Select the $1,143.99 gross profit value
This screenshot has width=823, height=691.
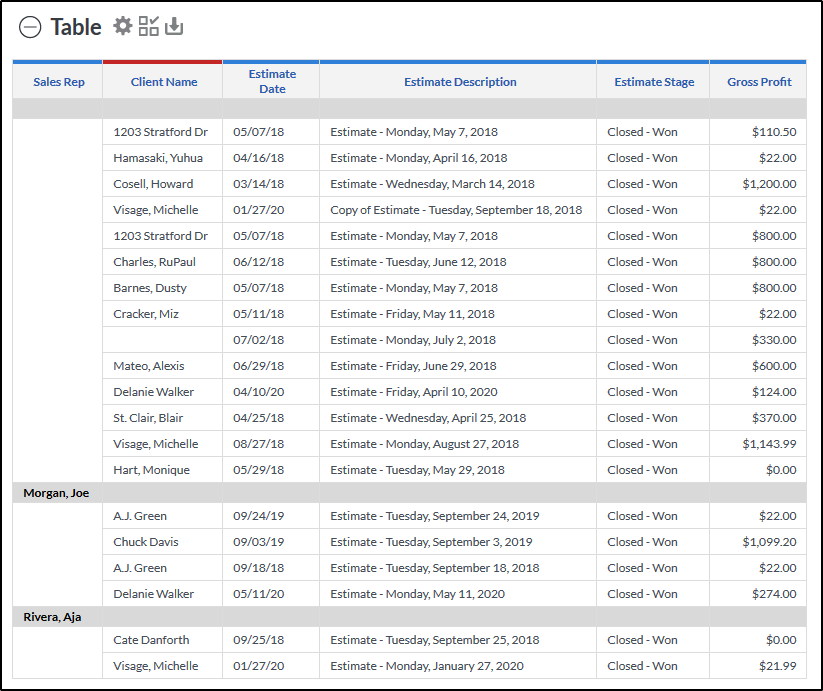[769, 444]
